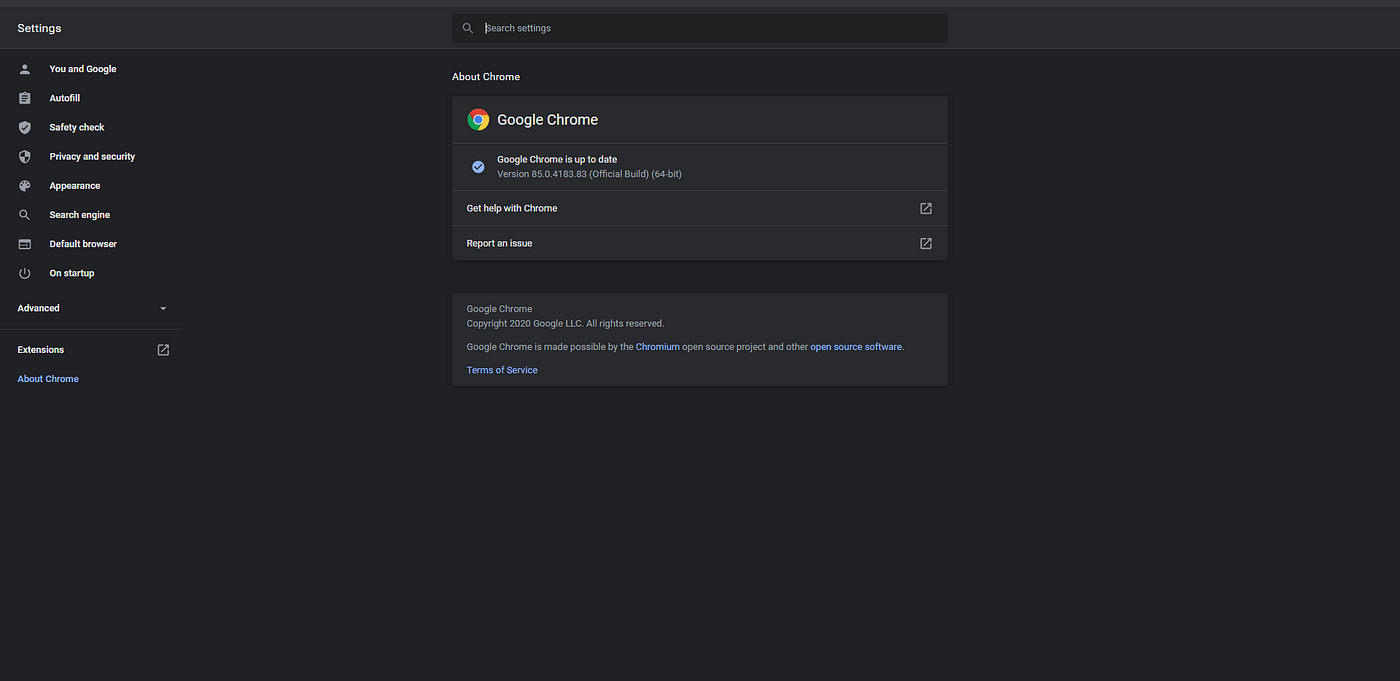Click the person icon beside You and Google
Viewport: 1400px width, 681px height.
(x=25, y=69)
